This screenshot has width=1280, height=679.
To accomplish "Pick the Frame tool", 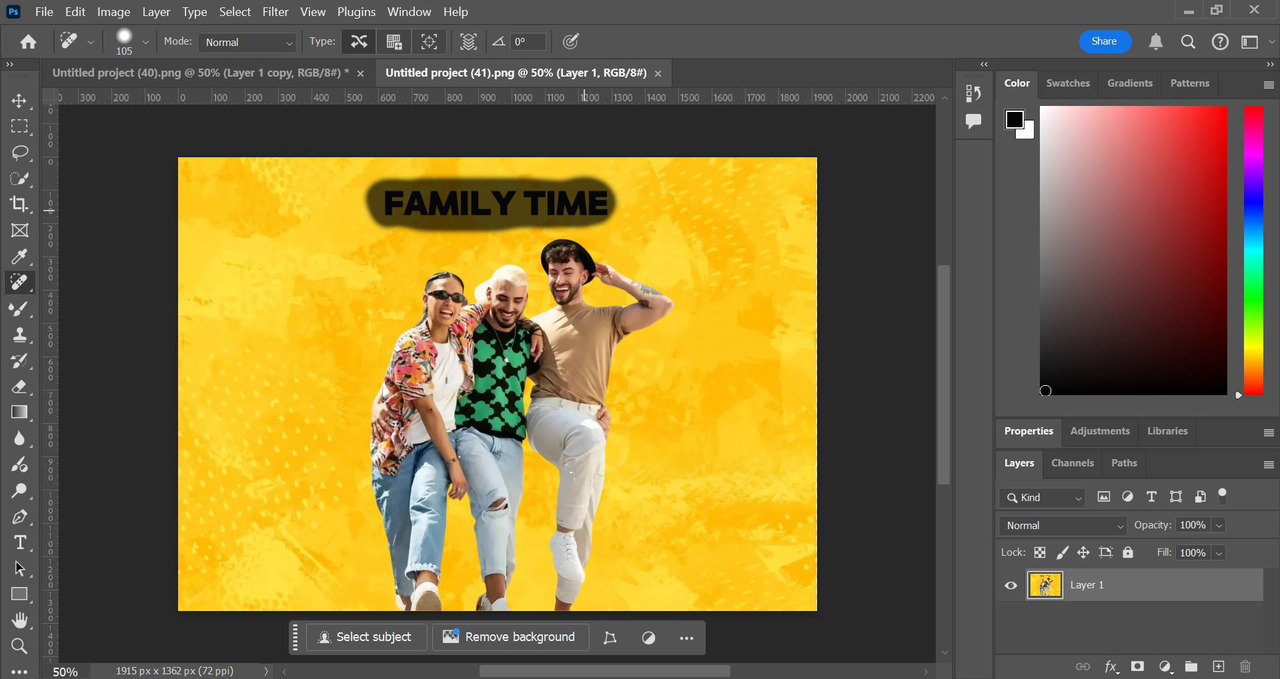I will point(19,230).
